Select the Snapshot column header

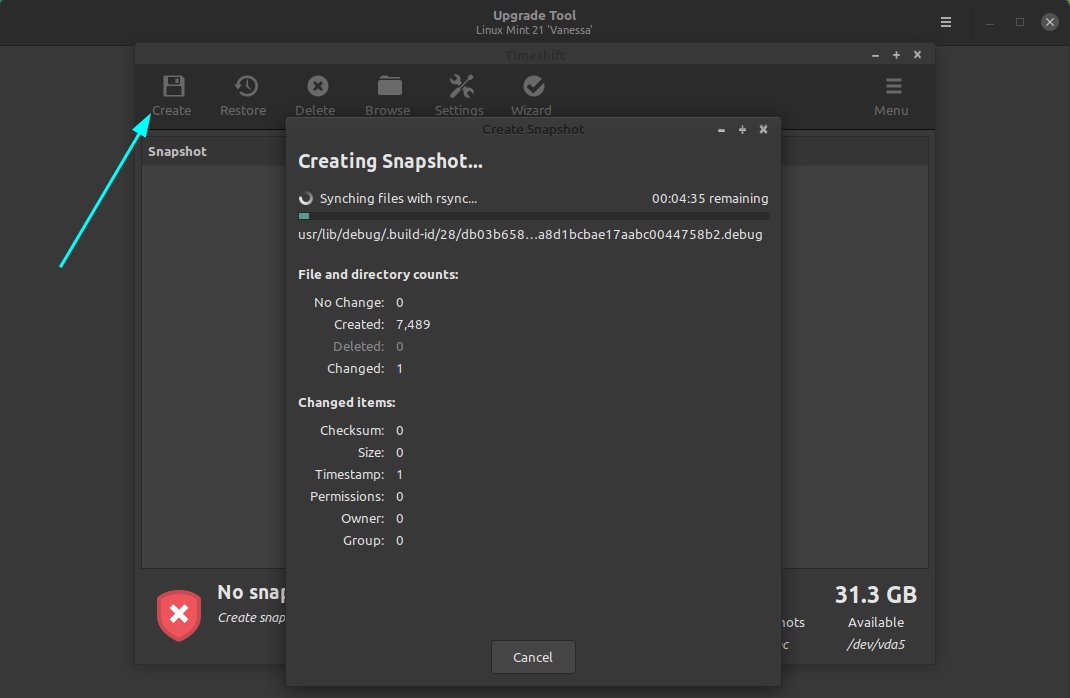(x=177, y=151)
